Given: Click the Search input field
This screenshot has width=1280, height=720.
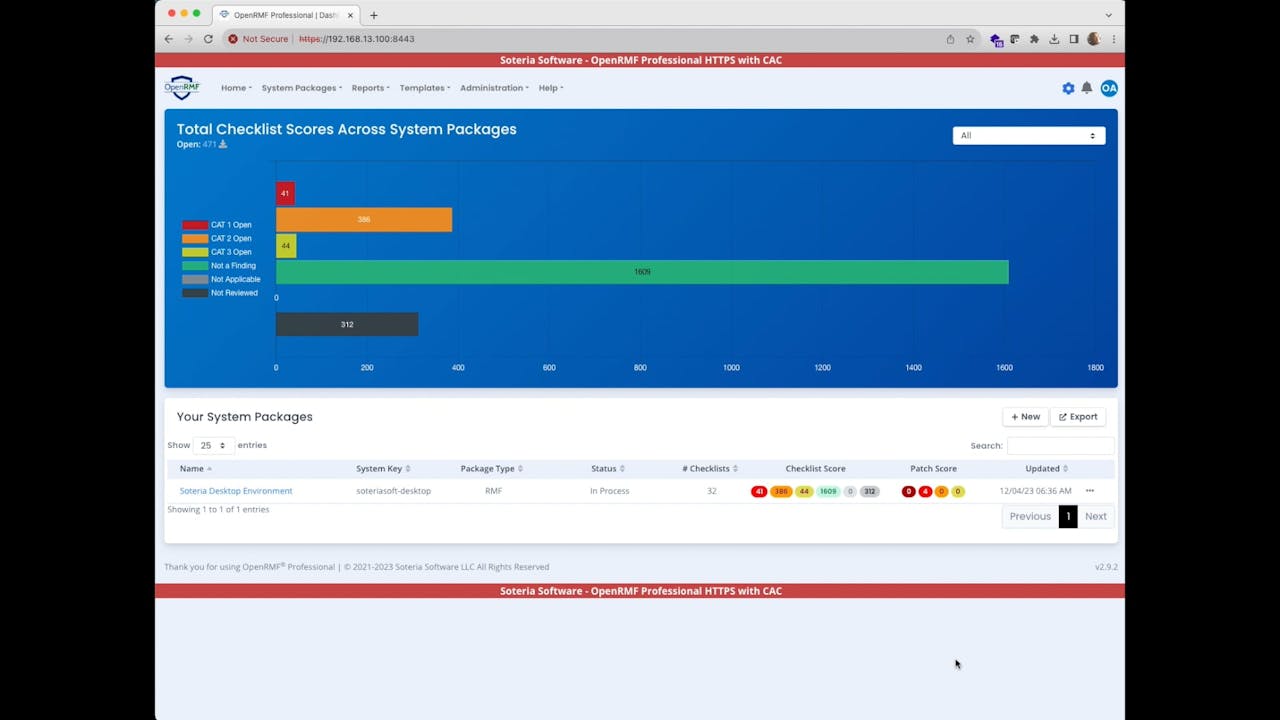Looking at the screenshot, I should (x=1059, y=446).
